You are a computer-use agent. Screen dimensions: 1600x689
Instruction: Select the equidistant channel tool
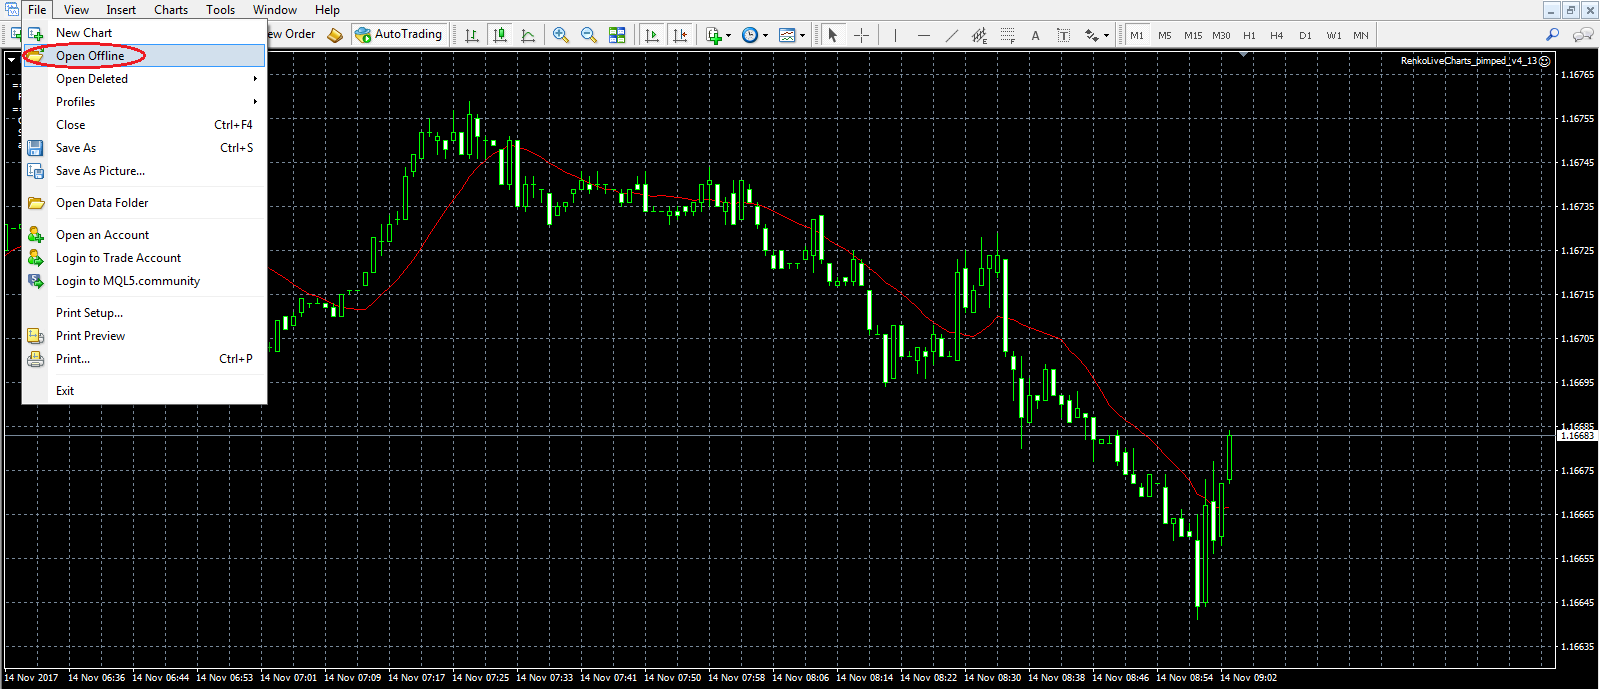pyautogui.click(x=979, y=35)
